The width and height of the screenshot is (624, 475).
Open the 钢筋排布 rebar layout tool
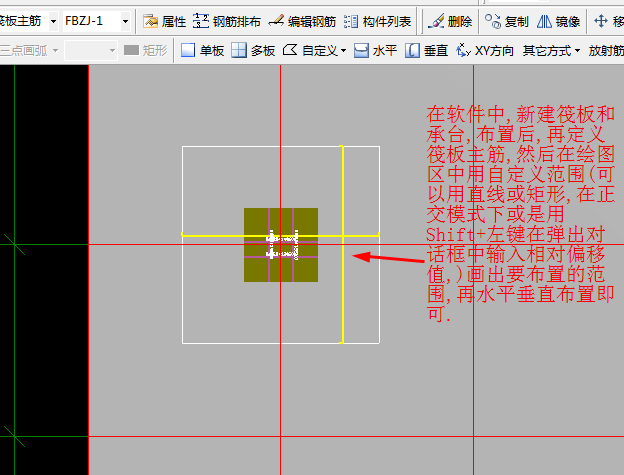[x=226, y=21]
